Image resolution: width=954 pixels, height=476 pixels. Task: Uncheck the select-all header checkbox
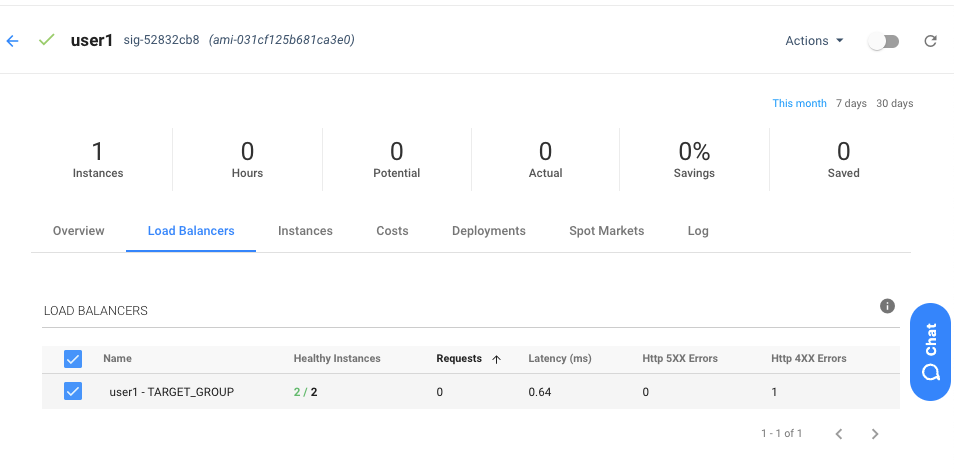pyautogui.click(x=73, y=359)
